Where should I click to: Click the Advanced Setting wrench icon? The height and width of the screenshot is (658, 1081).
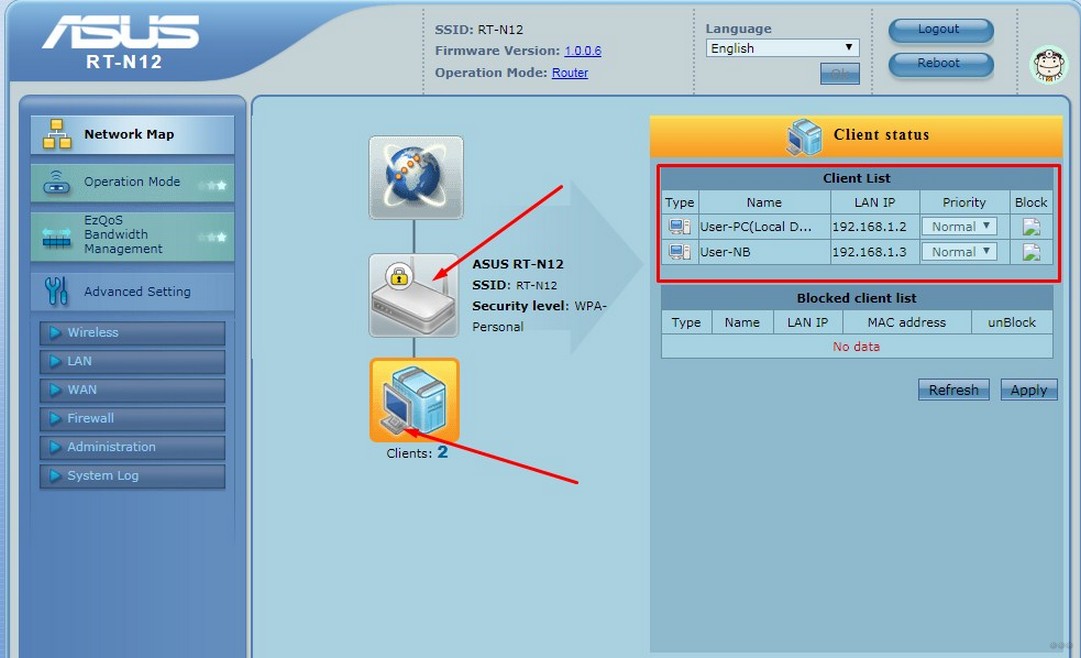tap(57, 291)
